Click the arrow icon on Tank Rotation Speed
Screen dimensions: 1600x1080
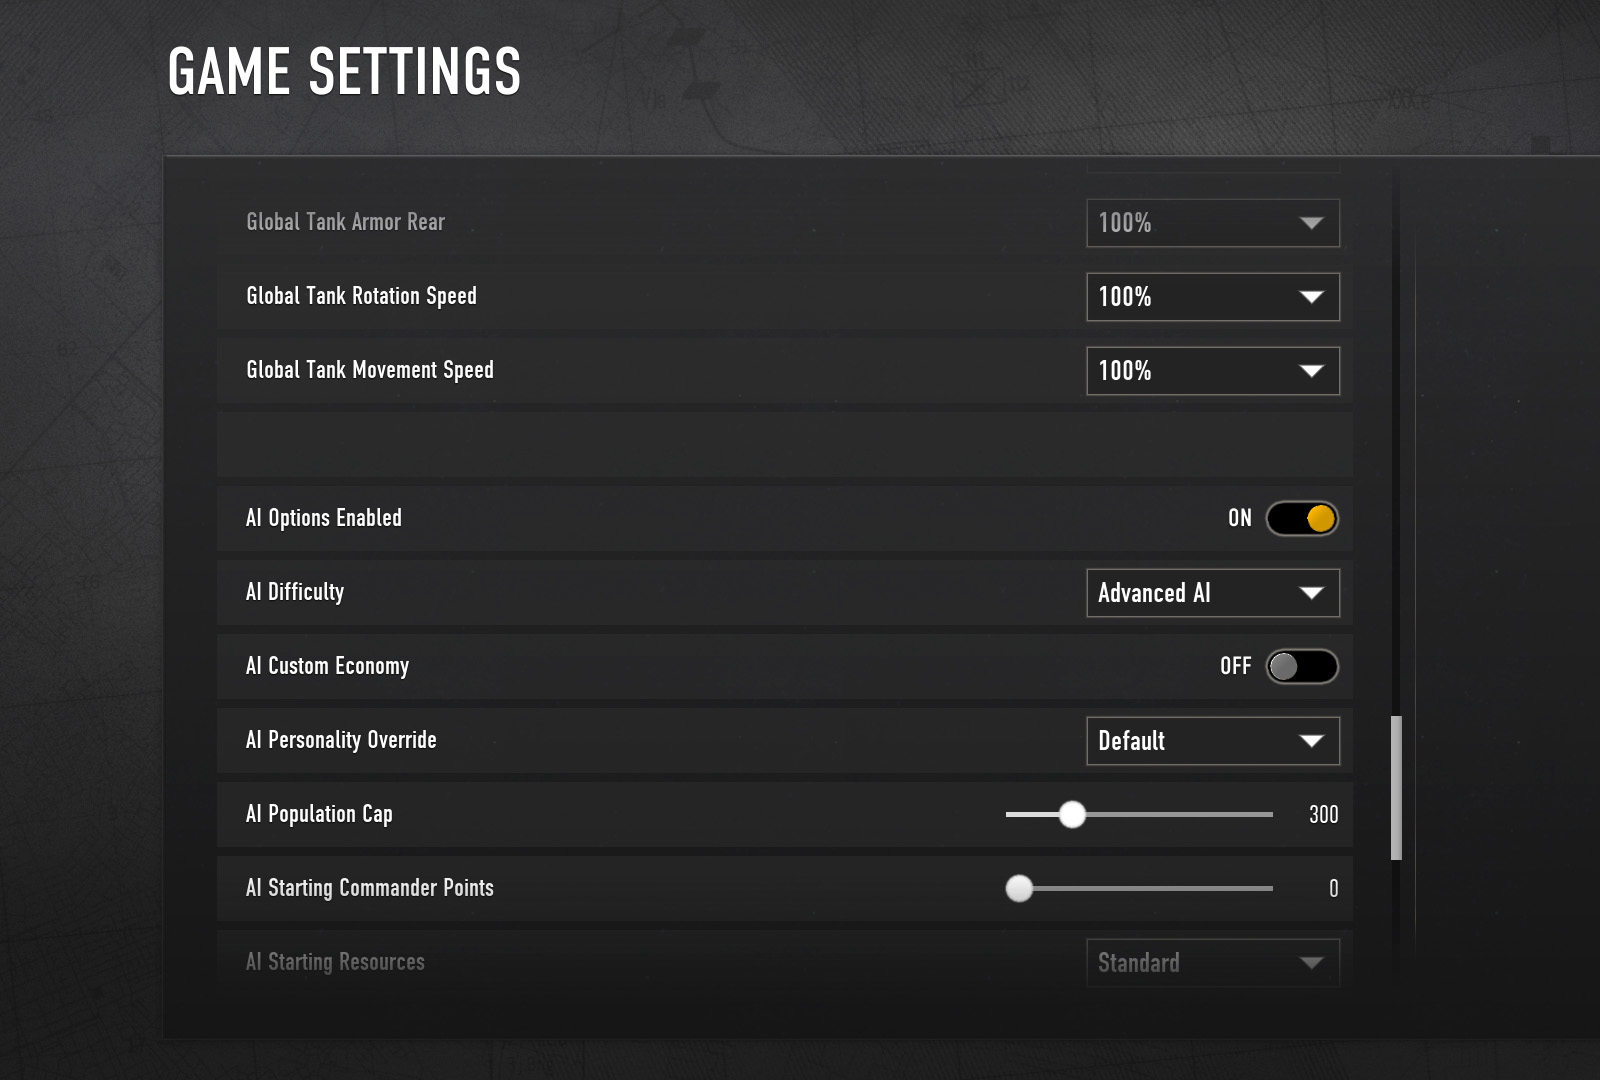click(x=1311, y=297)
